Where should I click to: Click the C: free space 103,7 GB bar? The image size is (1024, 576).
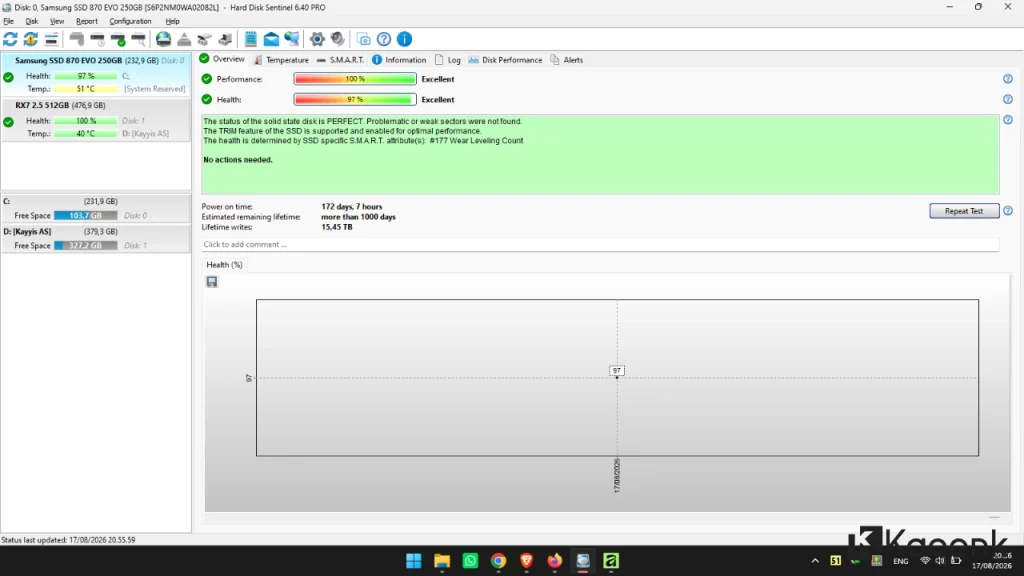click(86, 216)
